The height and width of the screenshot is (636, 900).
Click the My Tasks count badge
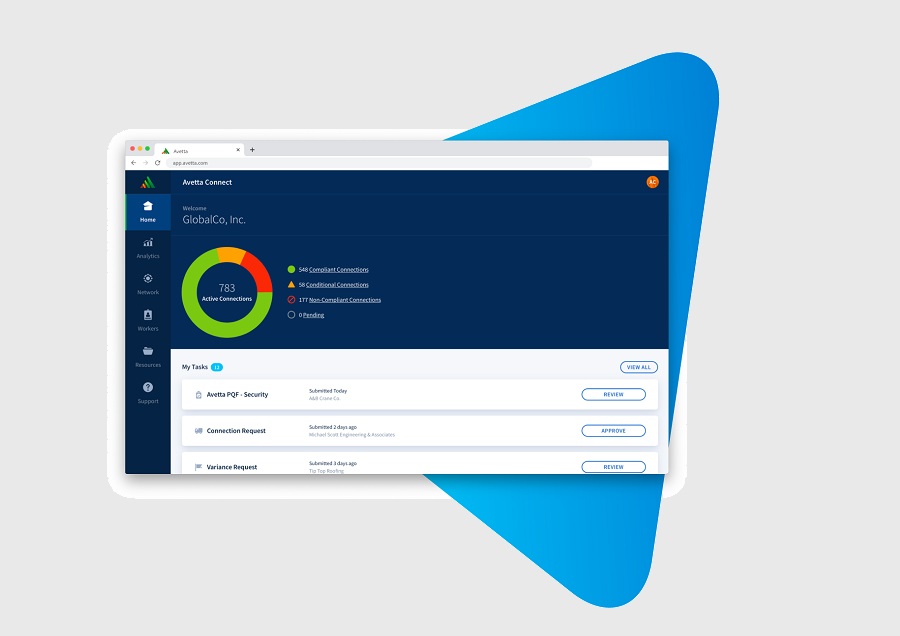click(x=217, y=367)
